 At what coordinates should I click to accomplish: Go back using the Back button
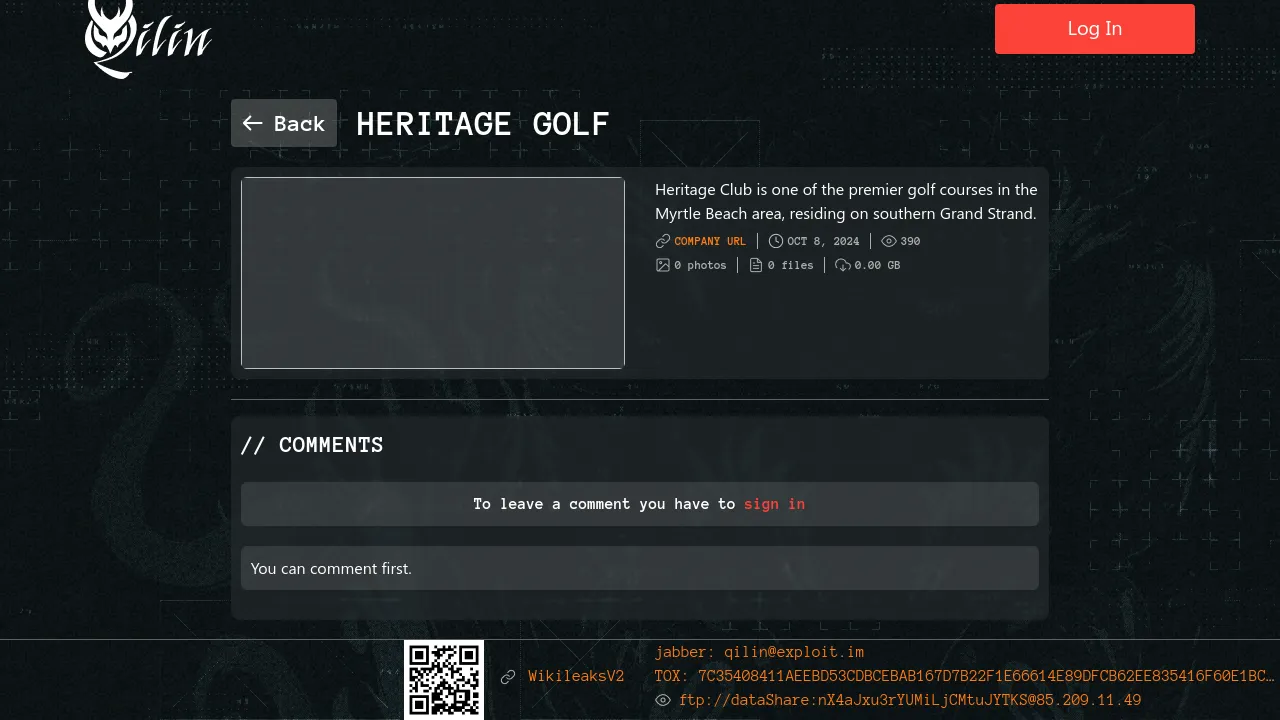[x=284, y=123]
